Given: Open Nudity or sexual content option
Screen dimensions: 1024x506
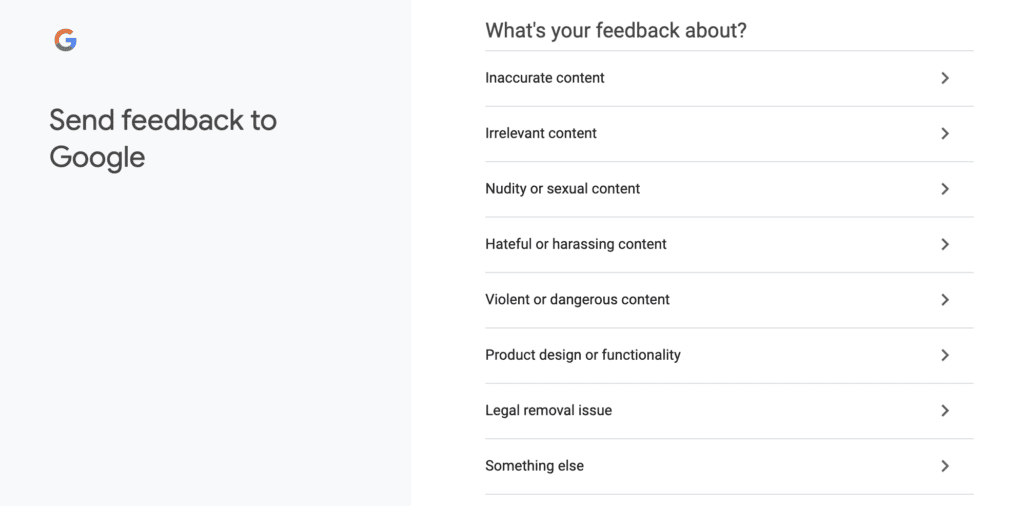Looking at the screenshot, I should pyautogui.click(x=729, y=189).
